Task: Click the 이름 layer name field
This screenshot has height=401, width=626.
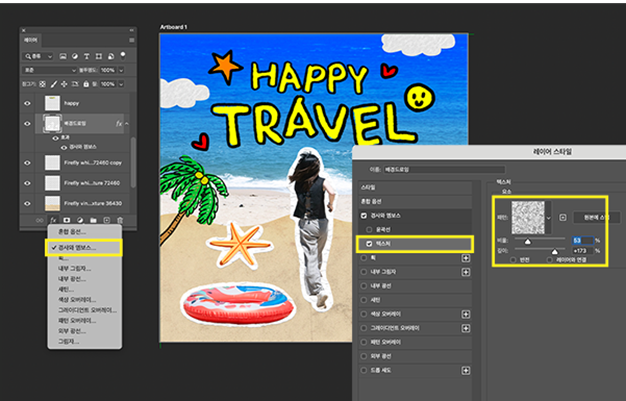Action: point(444,170)
